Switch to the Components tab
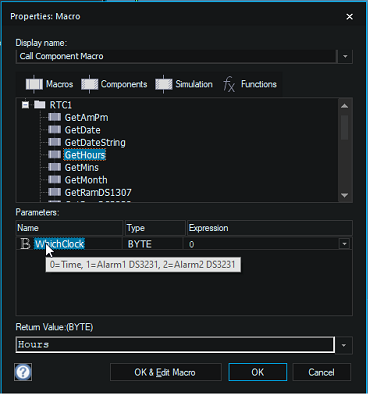 click(x=114, y=84)
